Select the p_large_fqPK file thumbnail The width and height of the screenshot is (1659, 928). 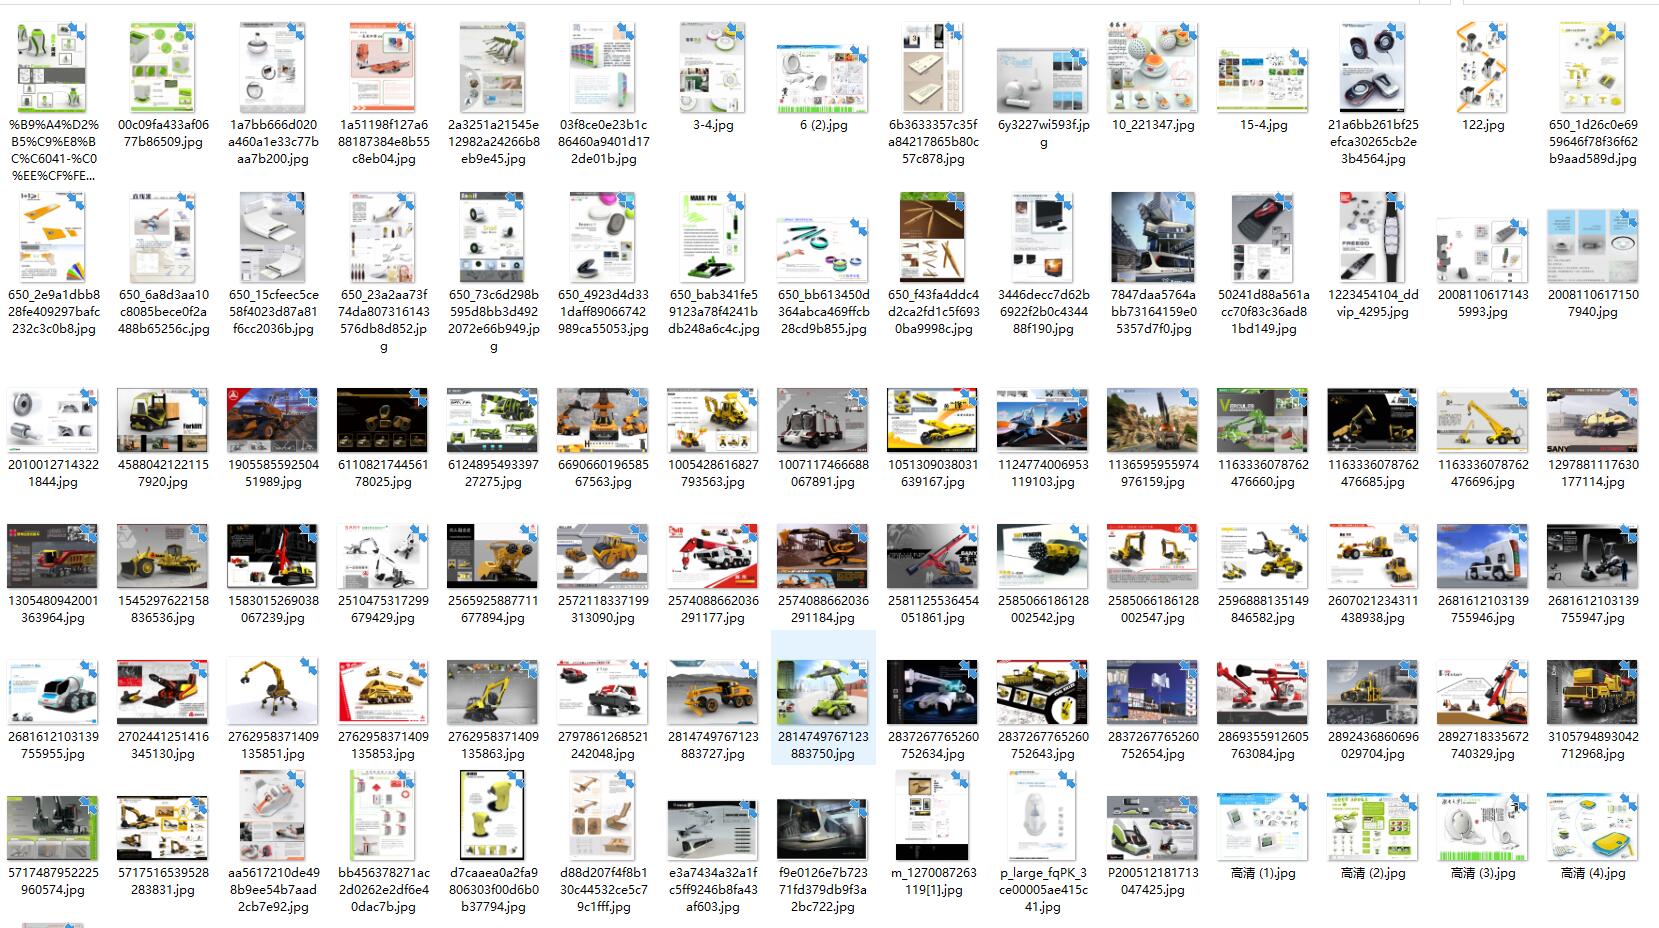coord(1042,816)
